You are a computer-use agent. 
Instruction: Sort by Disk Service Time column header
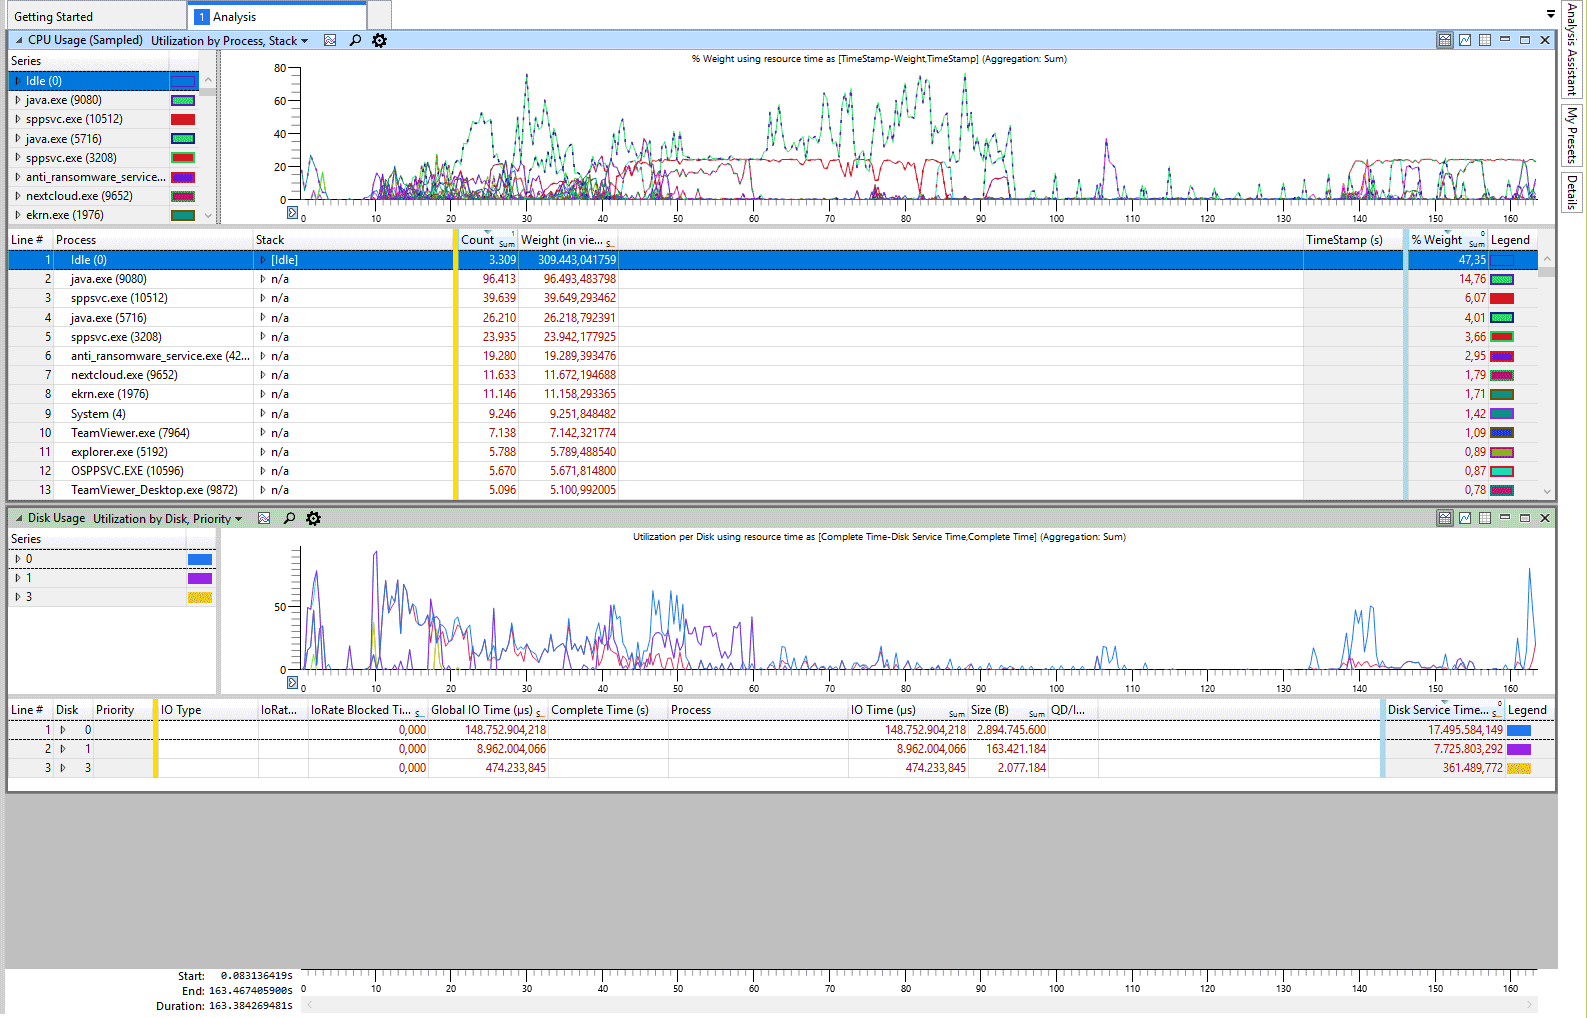pos(1443,710)
